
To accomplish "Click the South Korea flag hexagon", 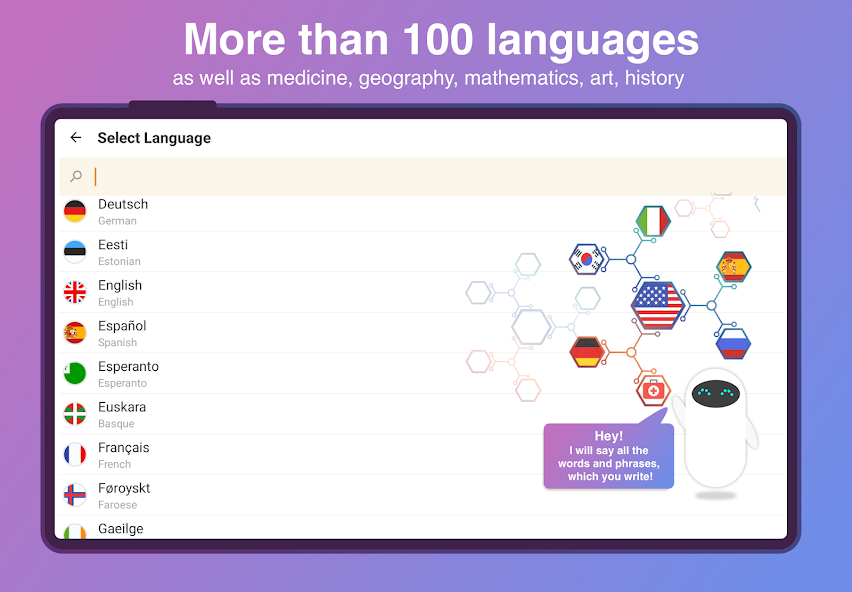I will point(588,260).
